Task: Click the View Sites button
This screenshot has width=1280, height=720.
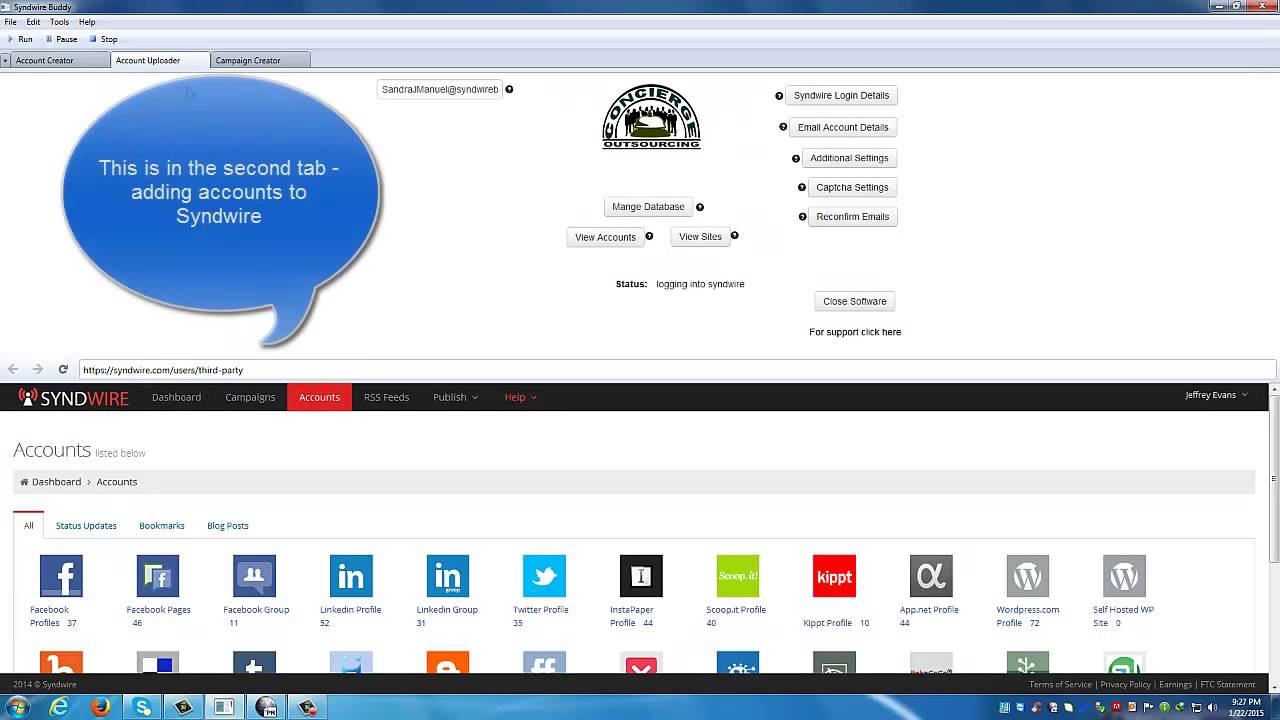Action: [x=700, y=237]
